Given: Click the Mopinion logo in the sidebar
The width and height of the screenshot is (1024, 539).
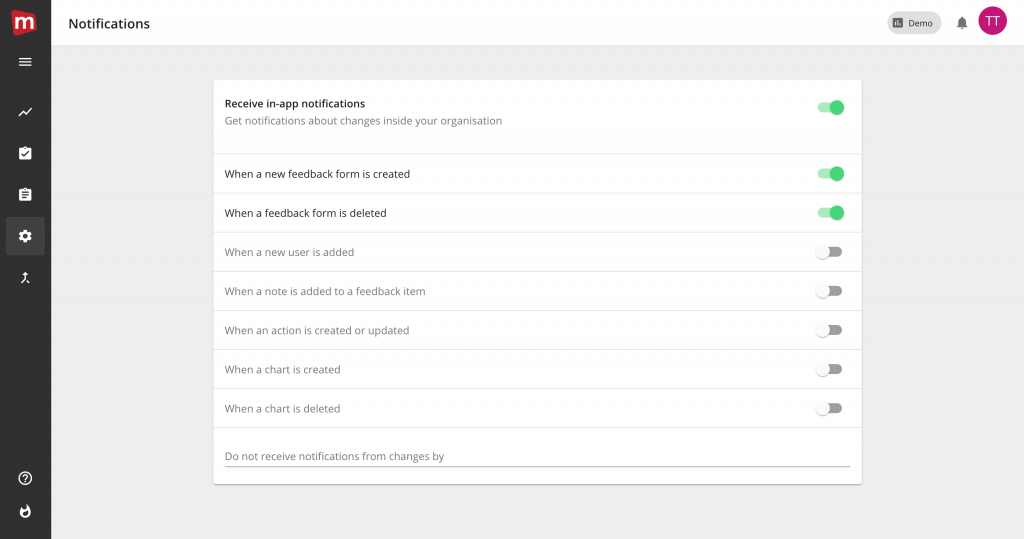Looking at the screenshot, I should point(25,22).
